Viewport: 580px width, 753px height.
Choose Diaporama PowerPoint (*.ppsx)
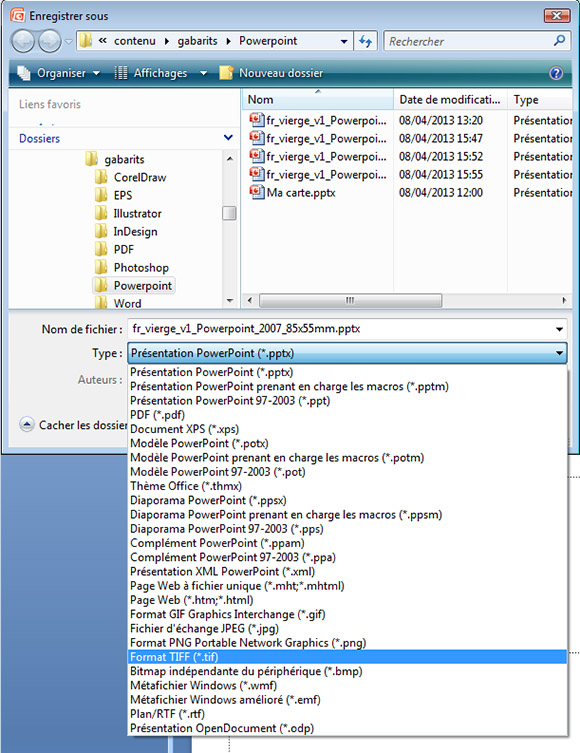pos(347,500)
